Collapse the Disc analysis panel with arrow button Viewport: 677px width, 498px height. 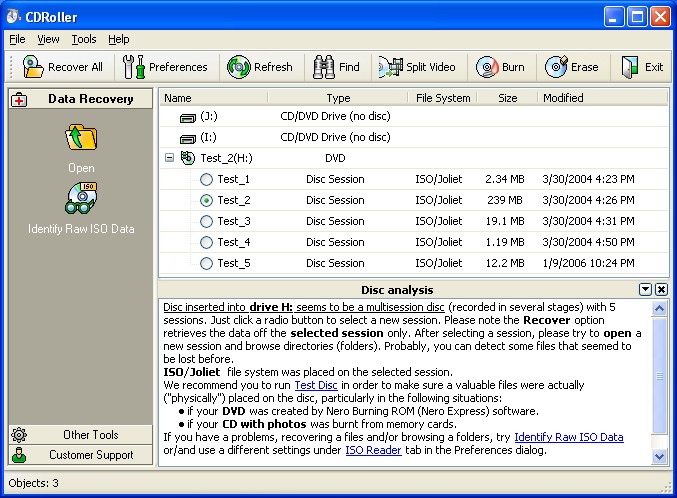tap(645, 290)
